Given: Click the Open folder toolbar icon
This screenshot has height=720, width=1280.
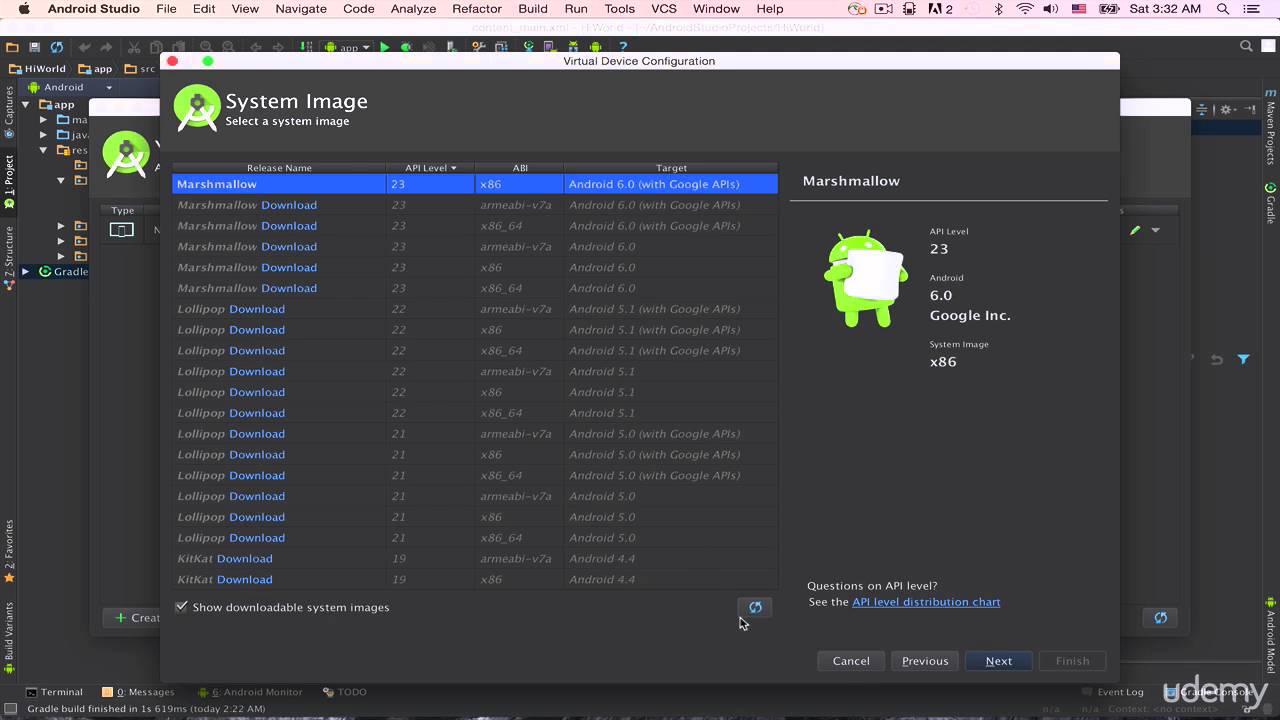Looking at the screenshot, I should (10, 47).
